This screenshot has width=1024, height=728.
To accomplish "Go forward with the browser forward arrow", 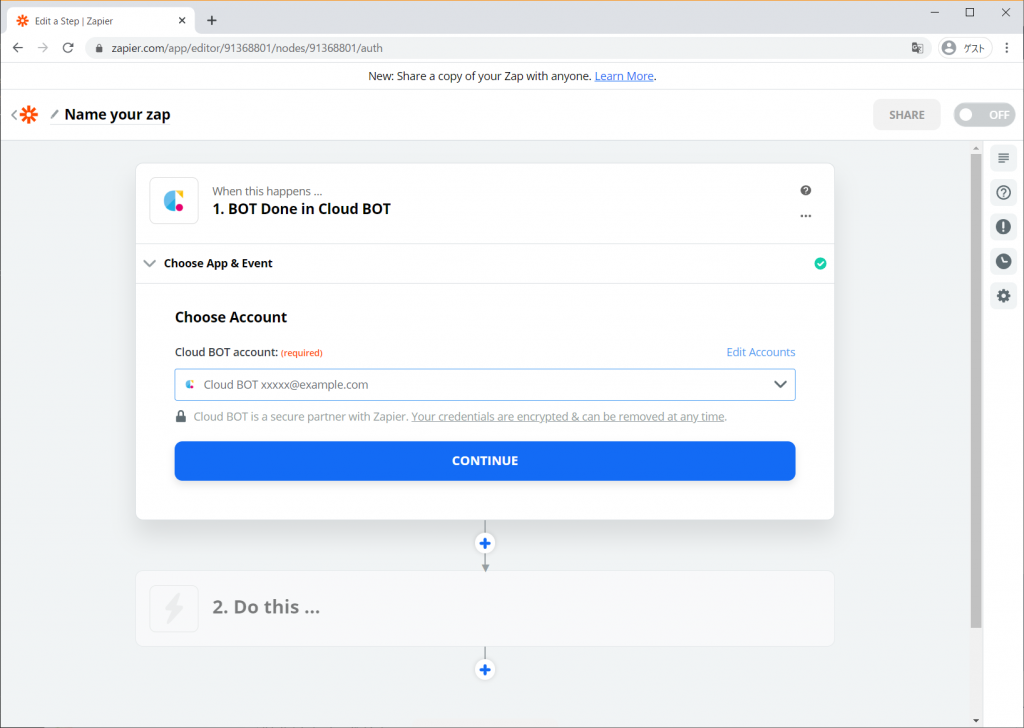I will pos(43,48).
